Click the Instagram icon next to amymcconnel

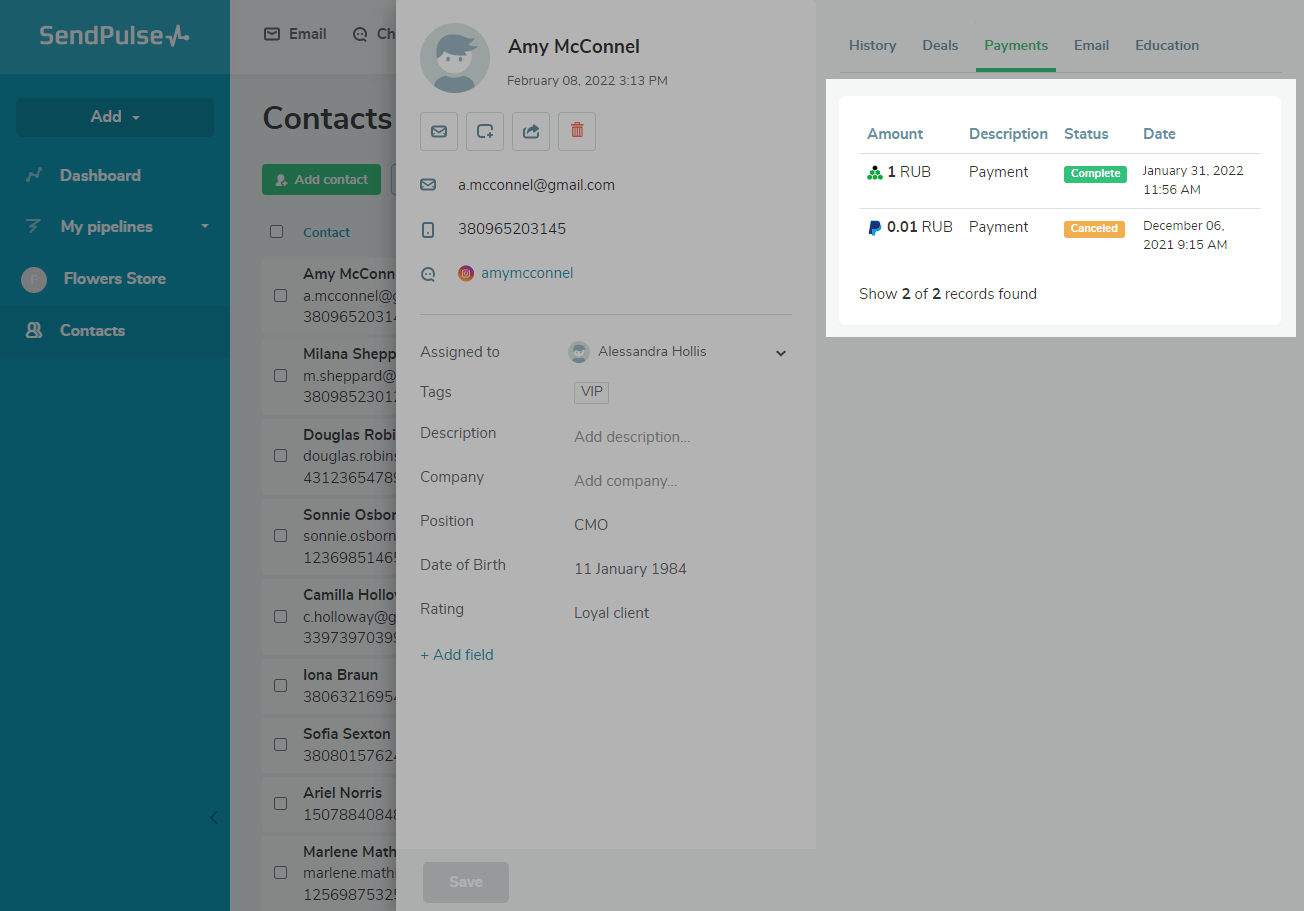point(466,273)
